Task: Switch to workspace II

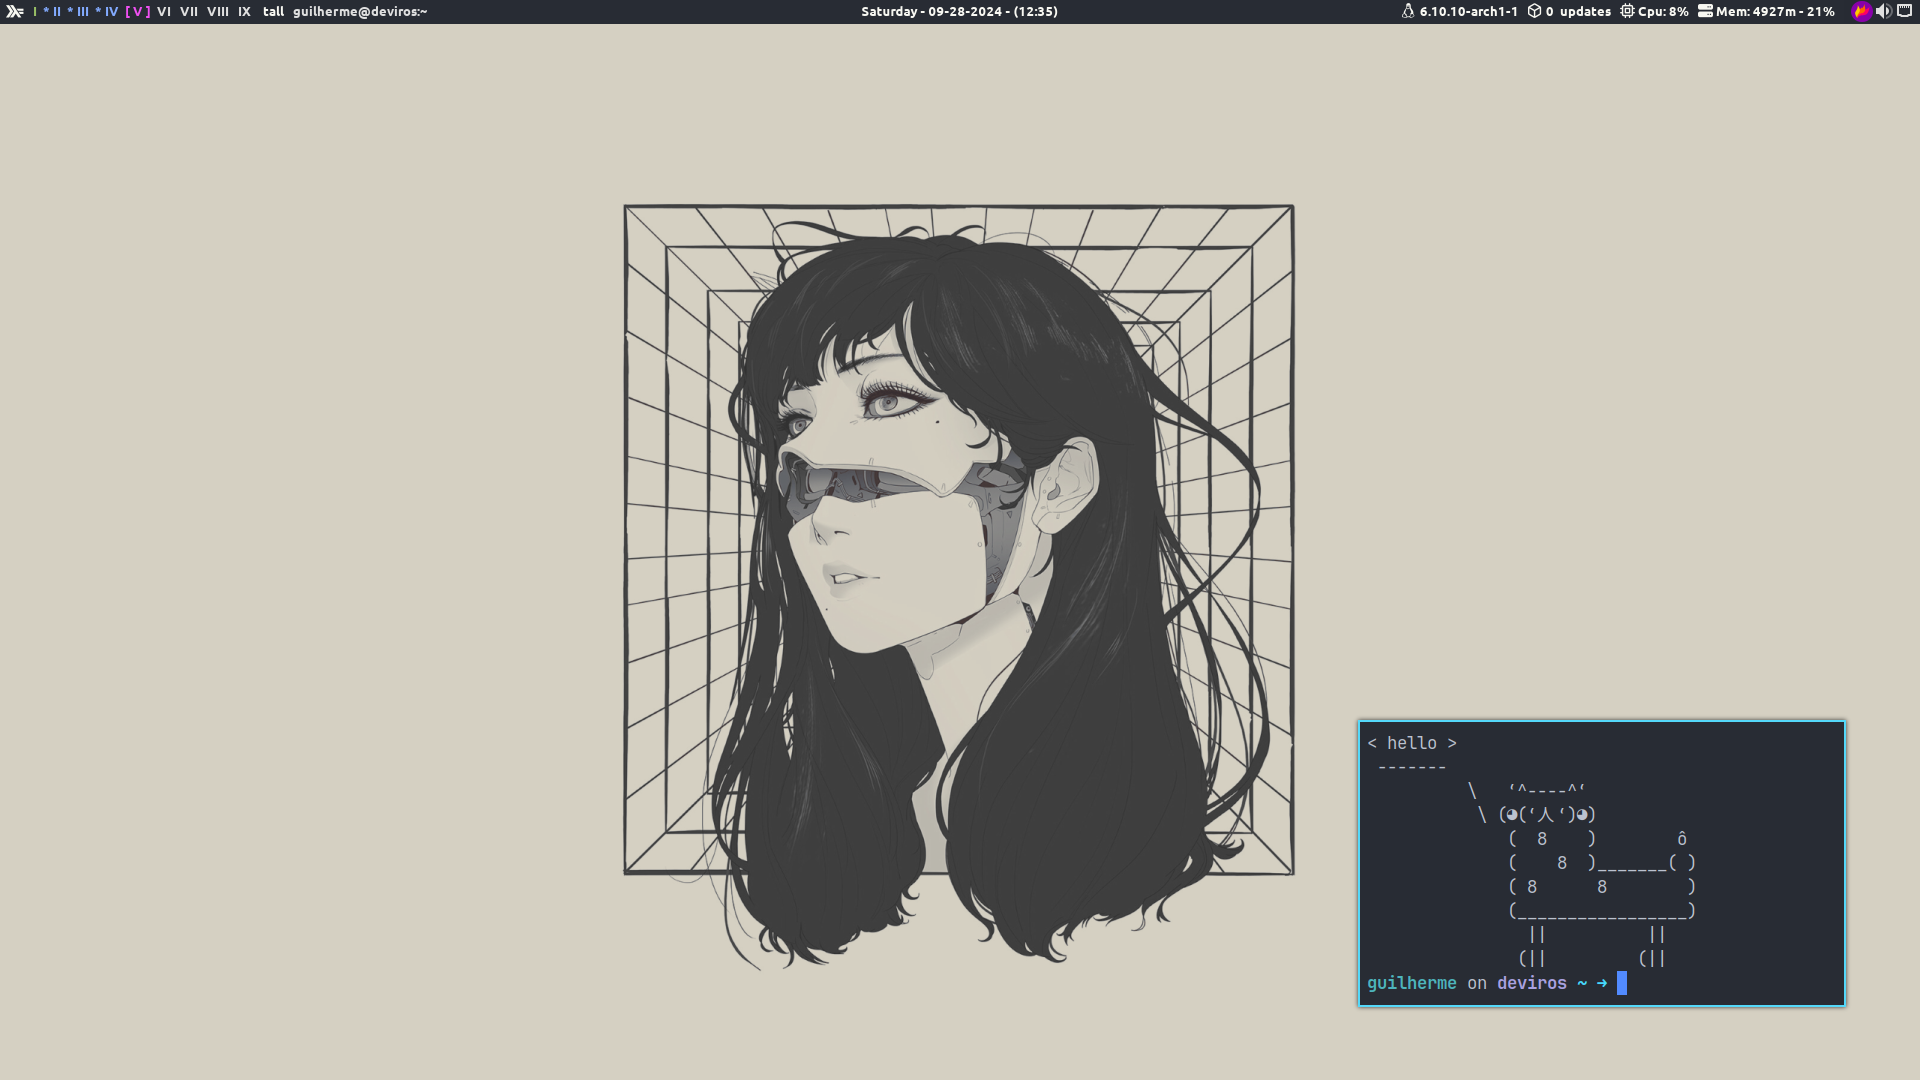Action: pyautogui.click(x=56, y=12)
